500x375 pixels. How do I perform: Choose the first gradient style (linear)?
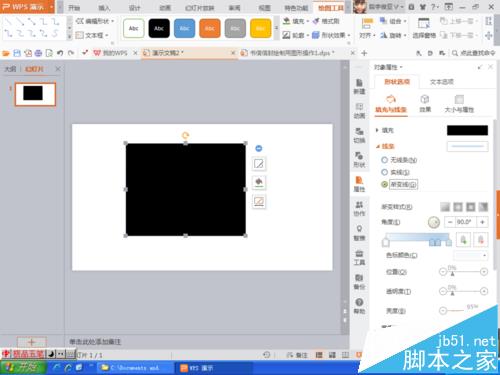tap(445, 207)
